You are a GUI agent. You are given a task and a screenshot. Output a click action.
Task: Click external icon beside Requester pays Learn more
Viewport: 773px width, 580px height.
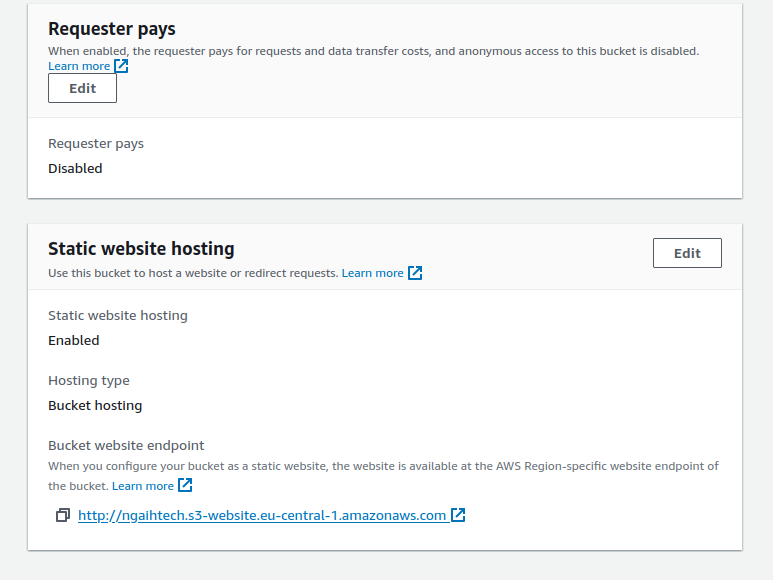(x=121, y=66)
